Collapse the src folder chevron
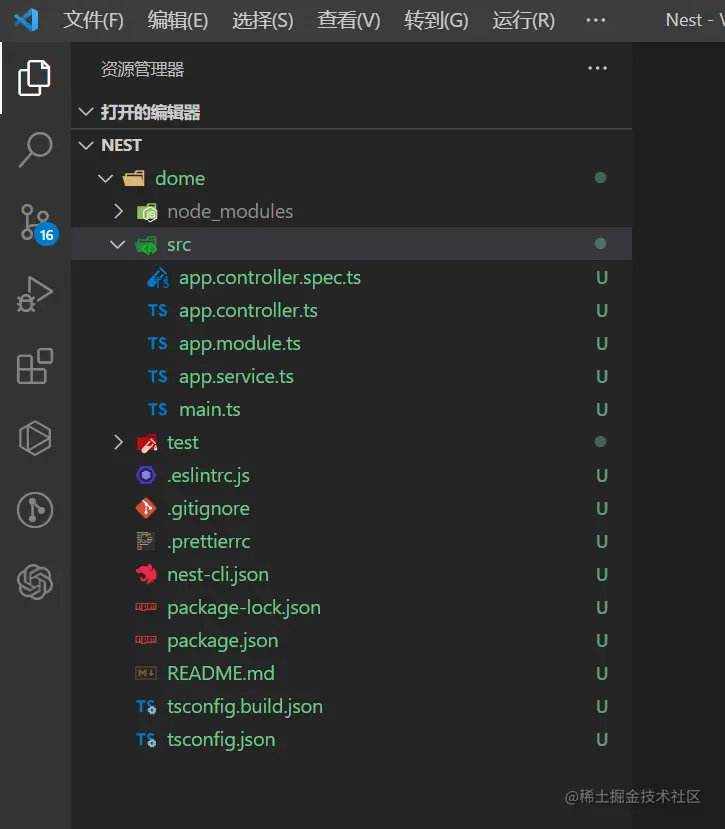Image resolution: width=725 pixels, height=829 pixels. 117,245
